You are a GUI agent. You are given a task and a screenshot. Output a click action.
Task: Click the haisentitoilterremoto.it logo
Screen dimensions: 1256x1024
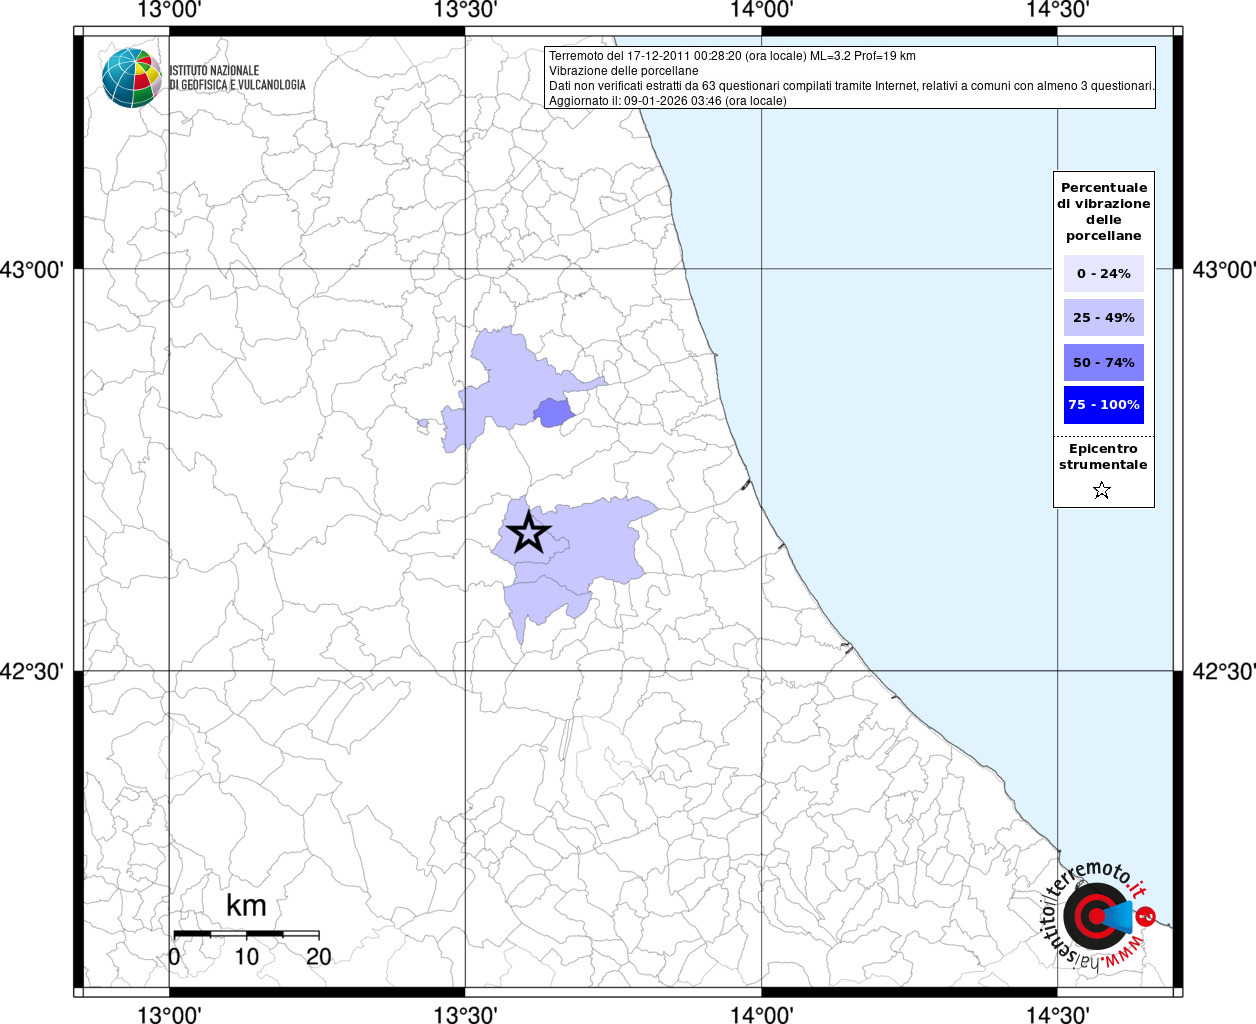click(x=1098, y=915)
